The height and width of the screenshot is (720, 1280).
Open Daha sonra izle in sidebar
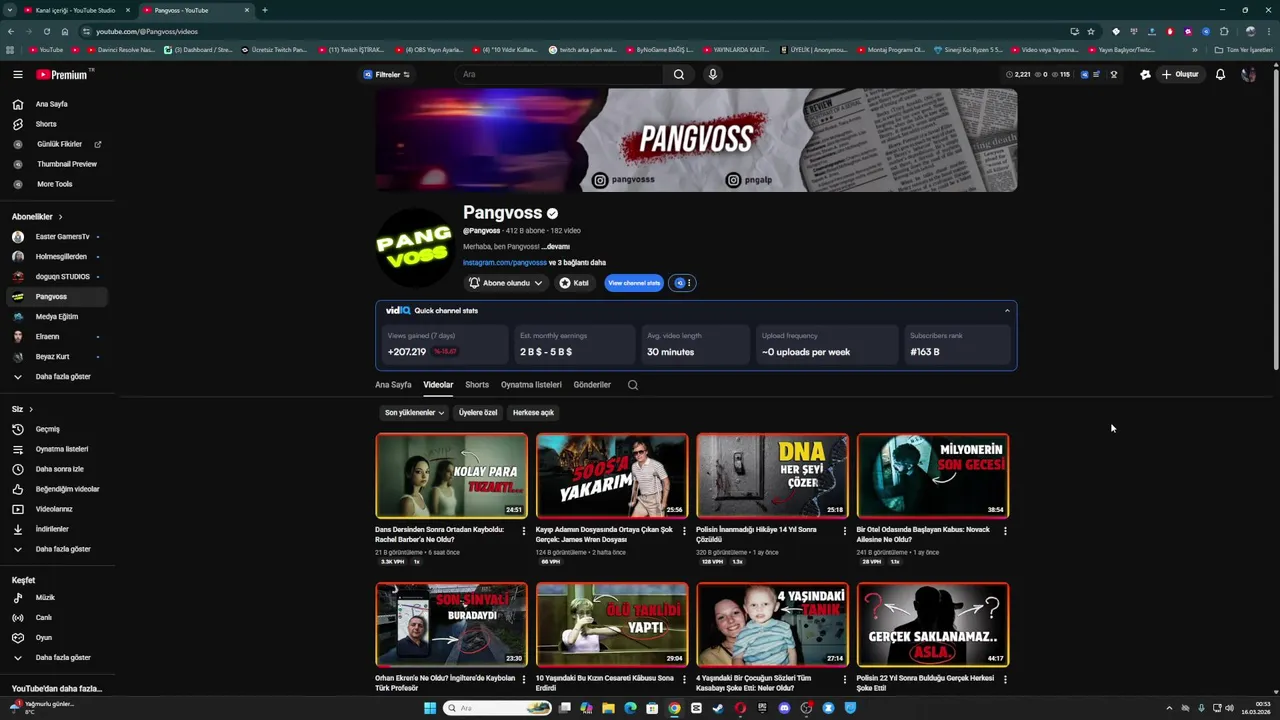[60, 469]
